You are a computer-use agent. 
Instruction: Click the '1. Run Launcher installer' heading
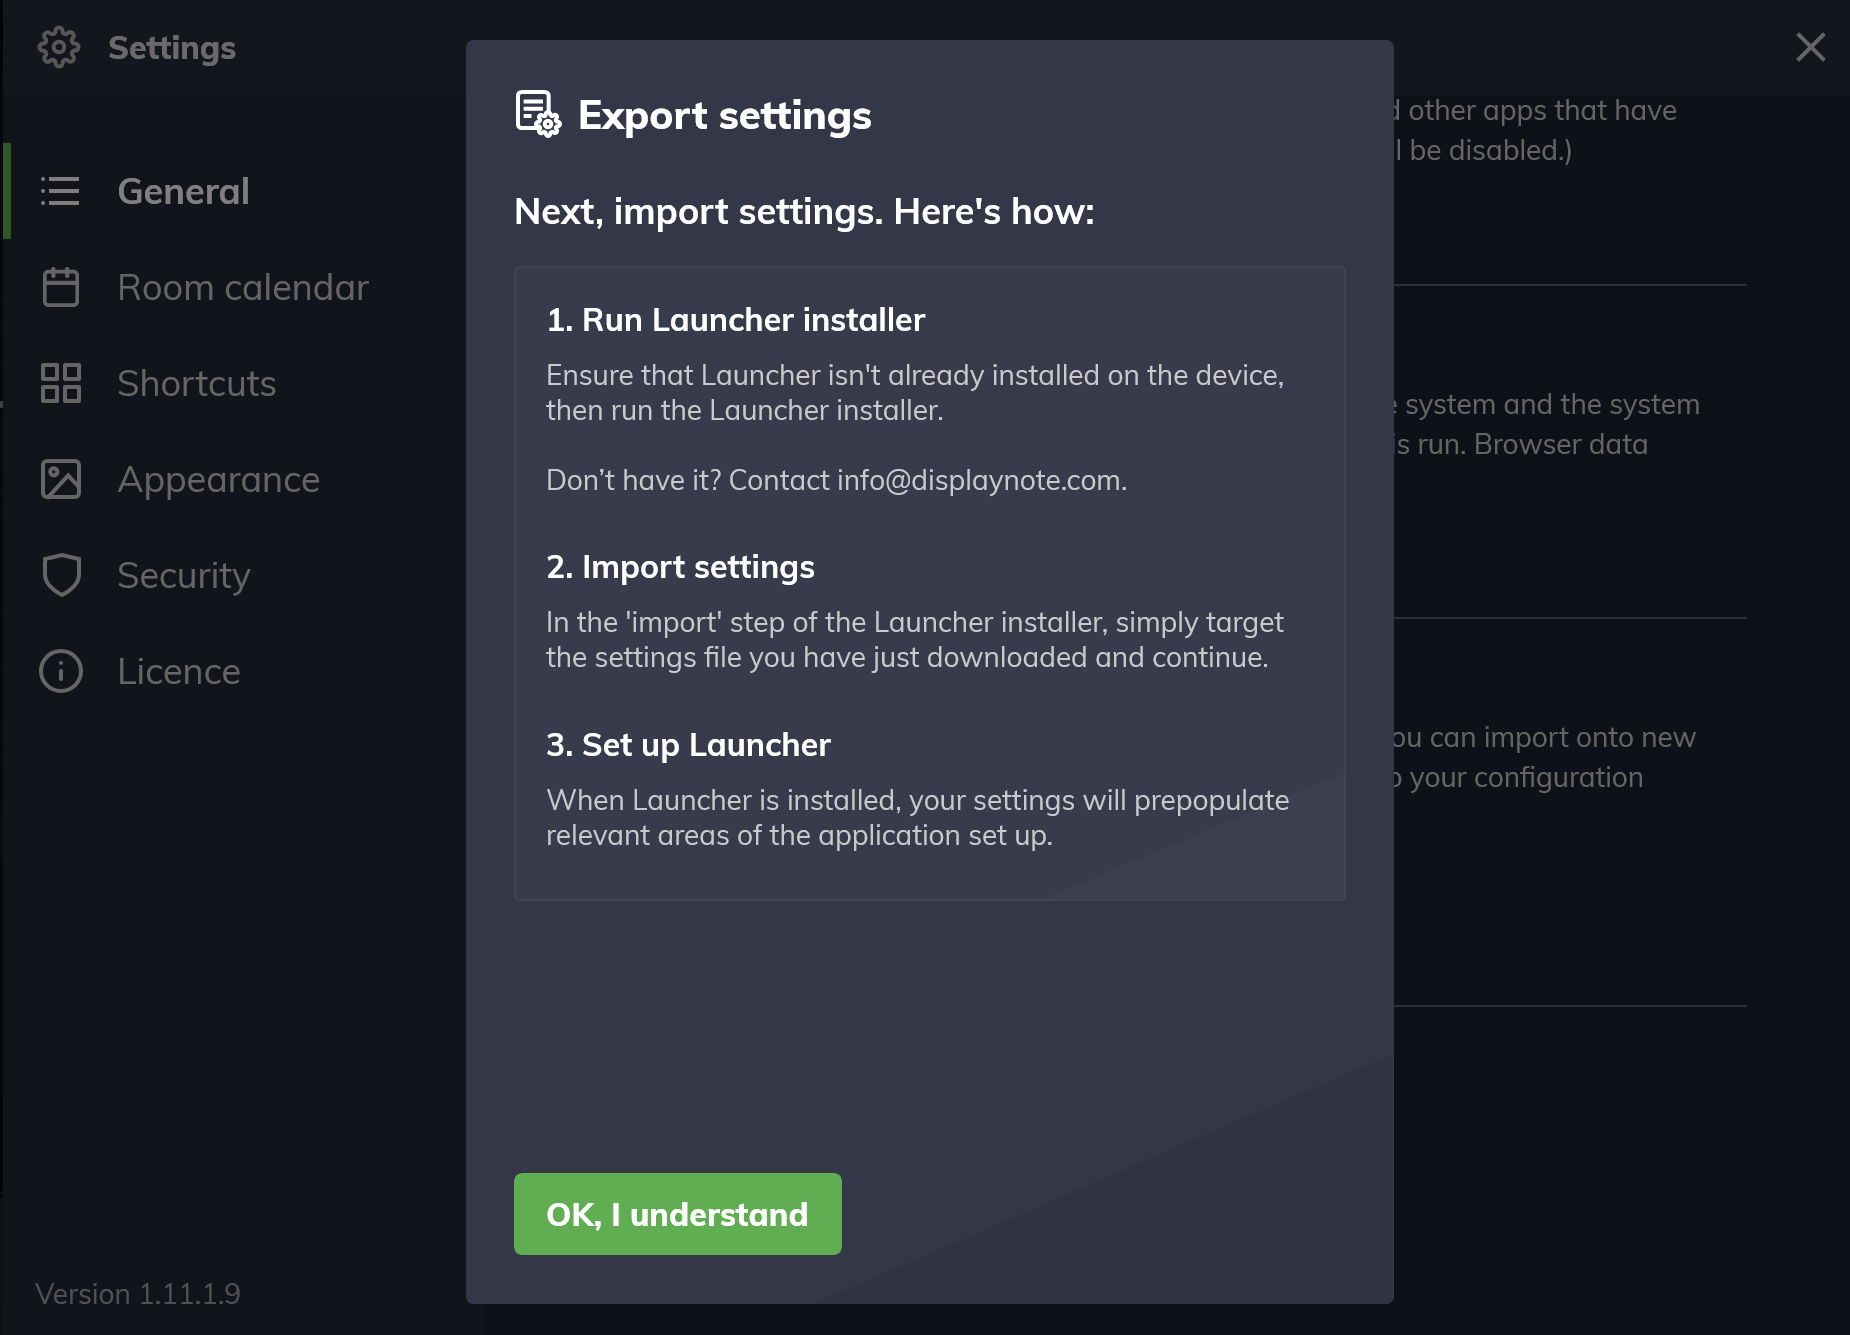[x=736, y=320]
